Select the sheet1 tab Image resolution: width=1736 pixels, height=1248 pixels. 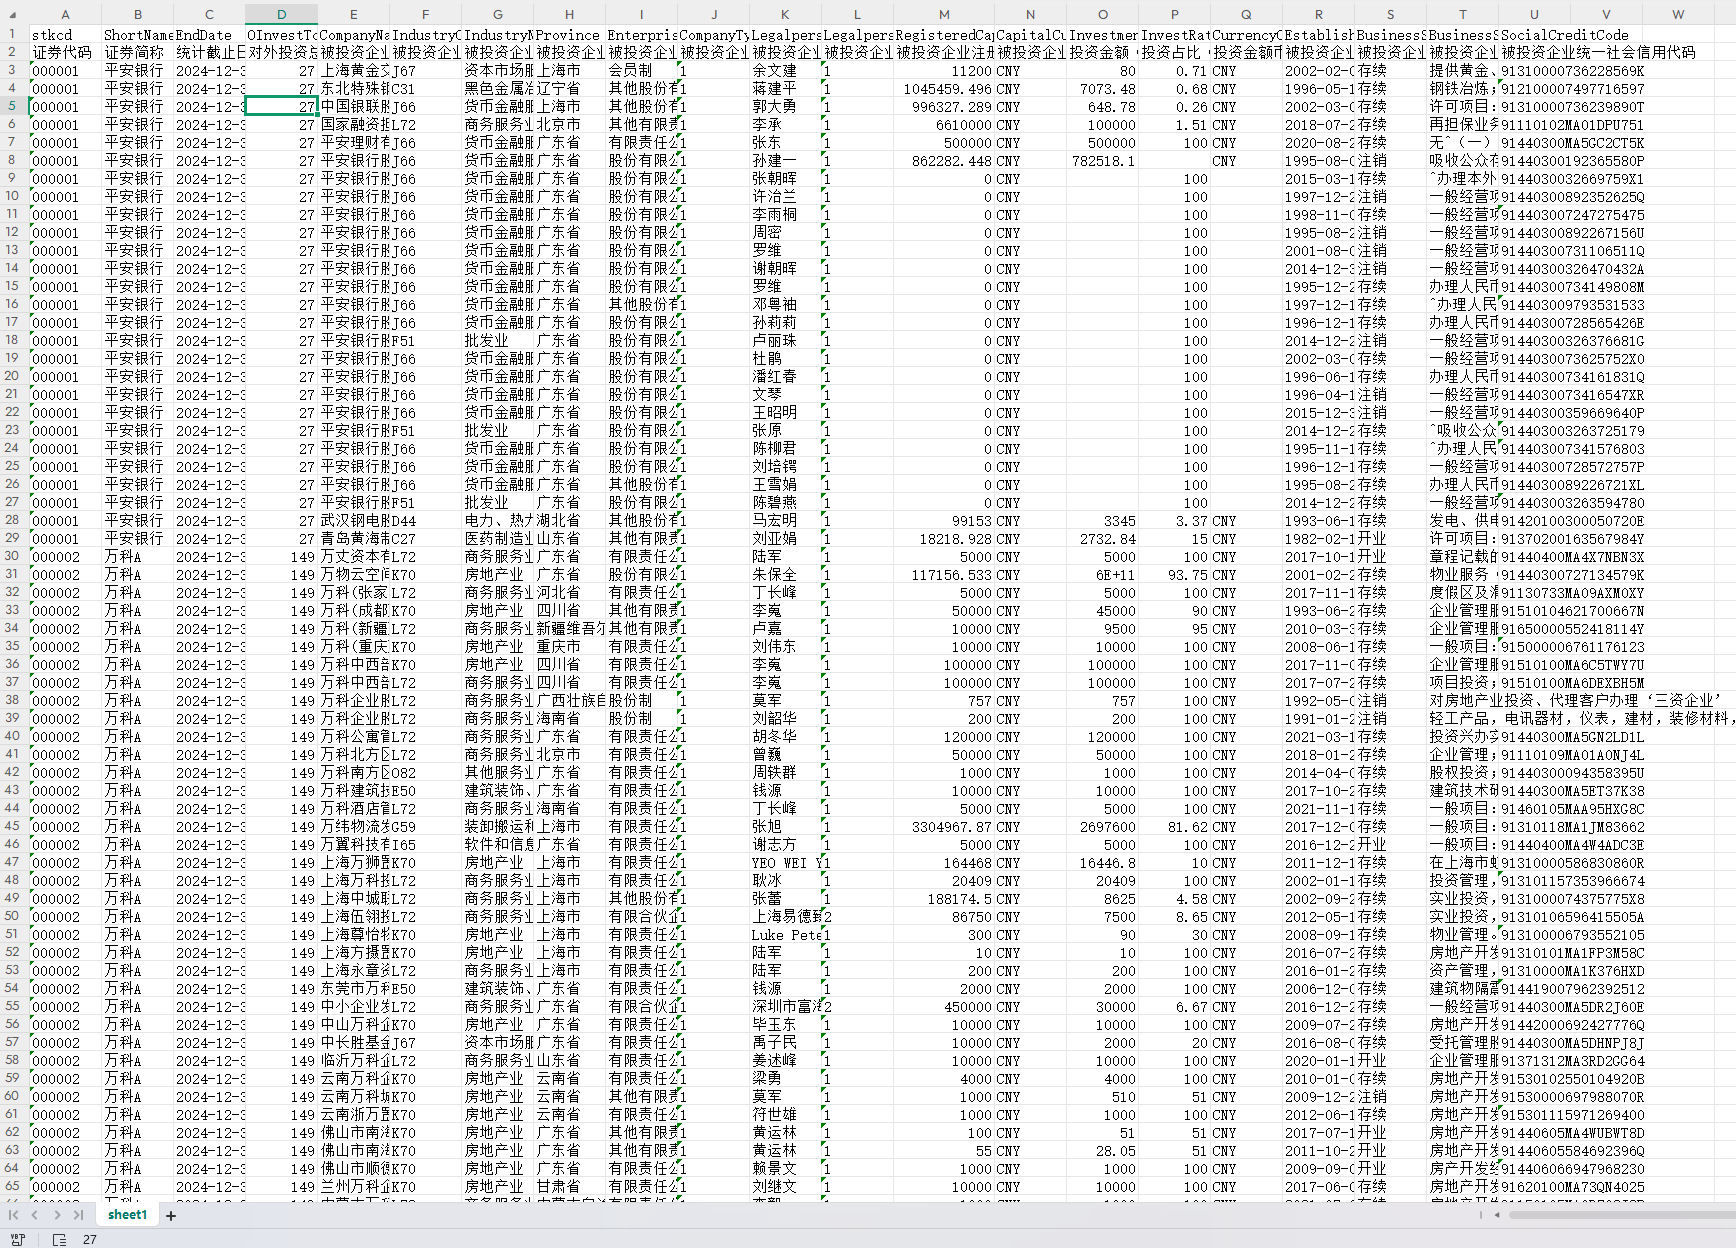pyautogui.click(x=127, y=1215)
